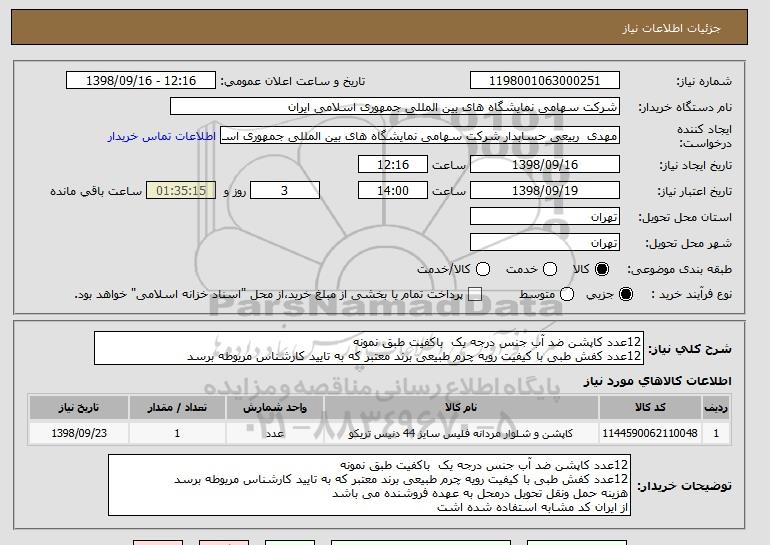This screenshot has width=770, height=545.
Task: Select the کالا radio button
Action: click(602, 269)
